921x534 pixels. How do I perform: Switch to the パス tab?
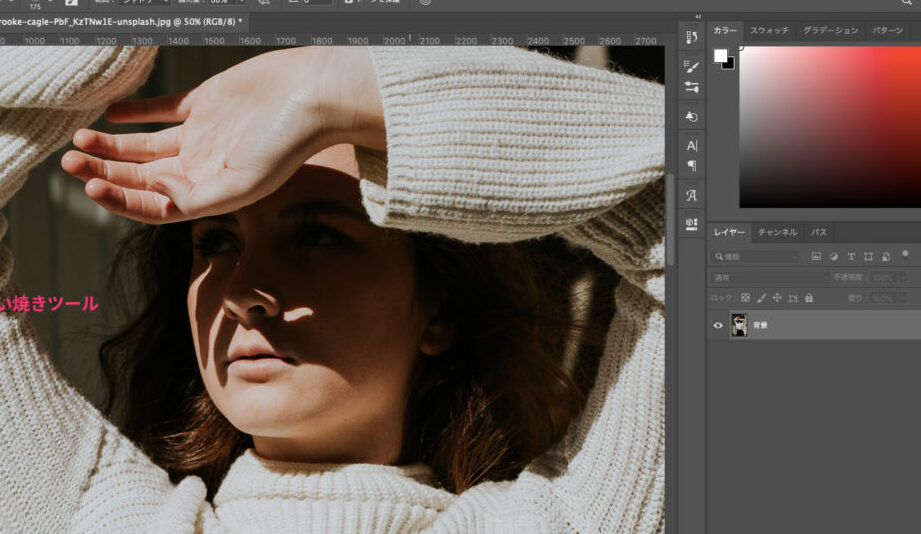pyautogui.click(x=819, y=232)
